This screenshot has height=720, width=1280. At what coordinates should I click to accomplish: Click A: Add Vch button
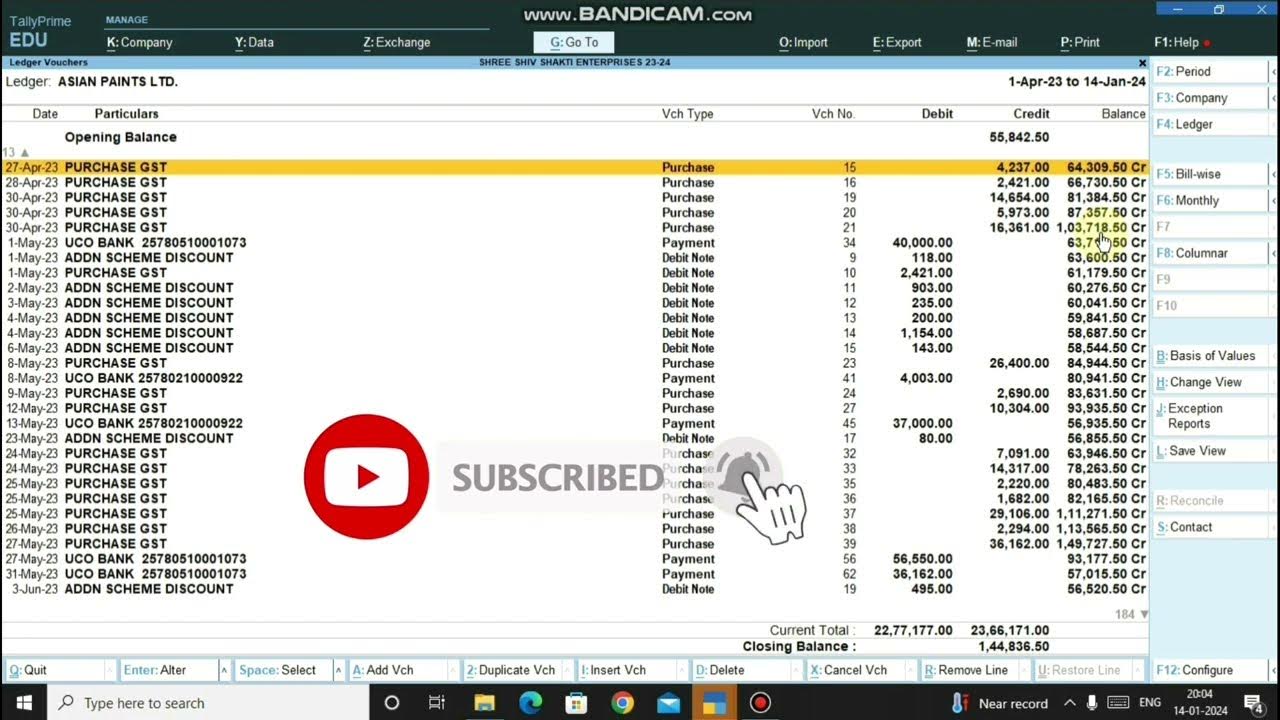pos(398,670)
